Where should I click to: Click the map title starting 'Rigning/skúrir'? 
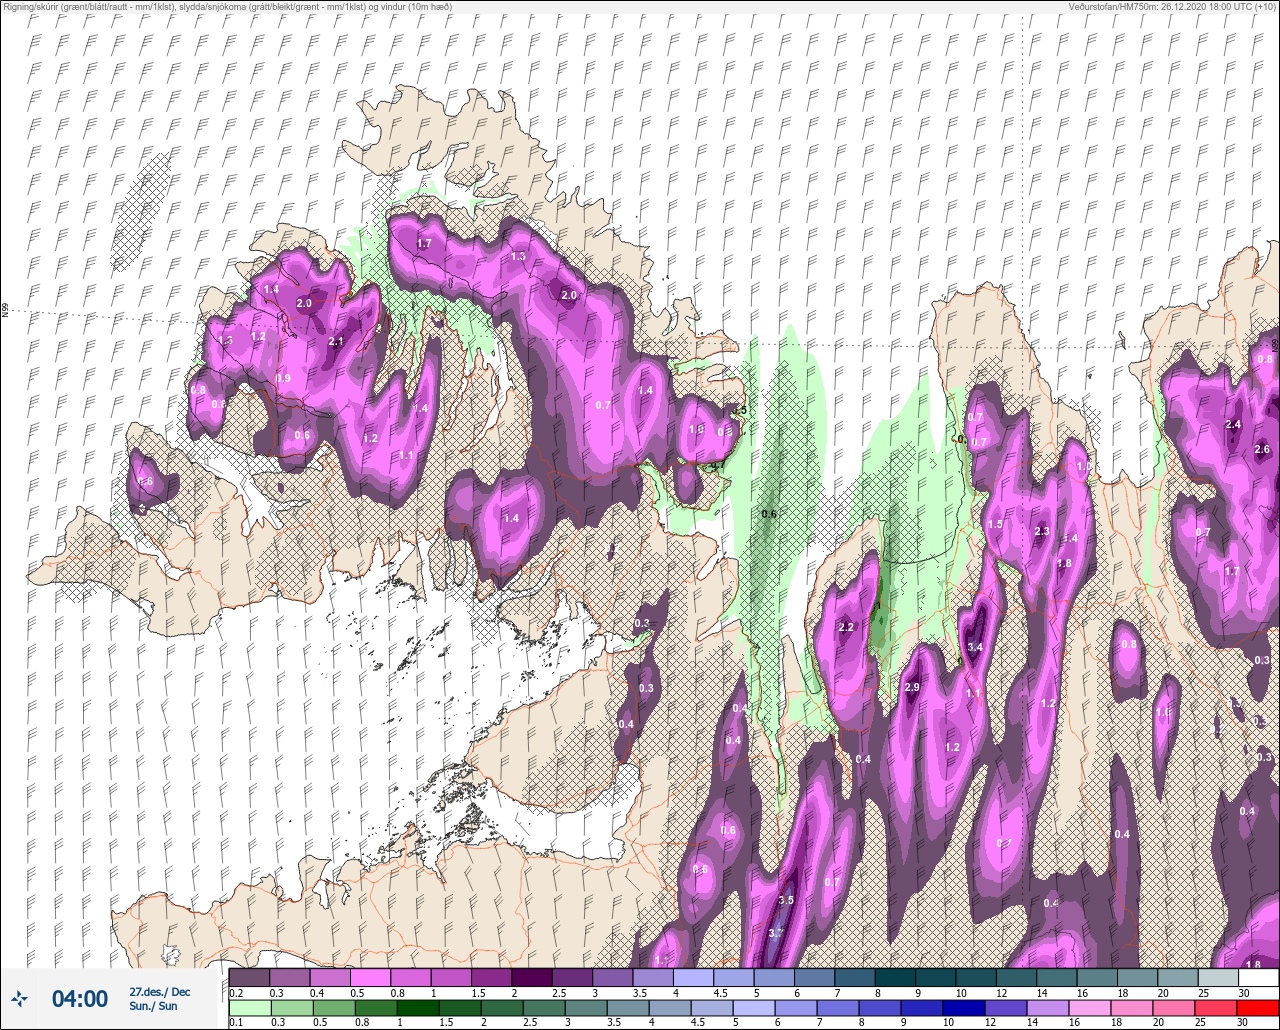tap(227, 6)
